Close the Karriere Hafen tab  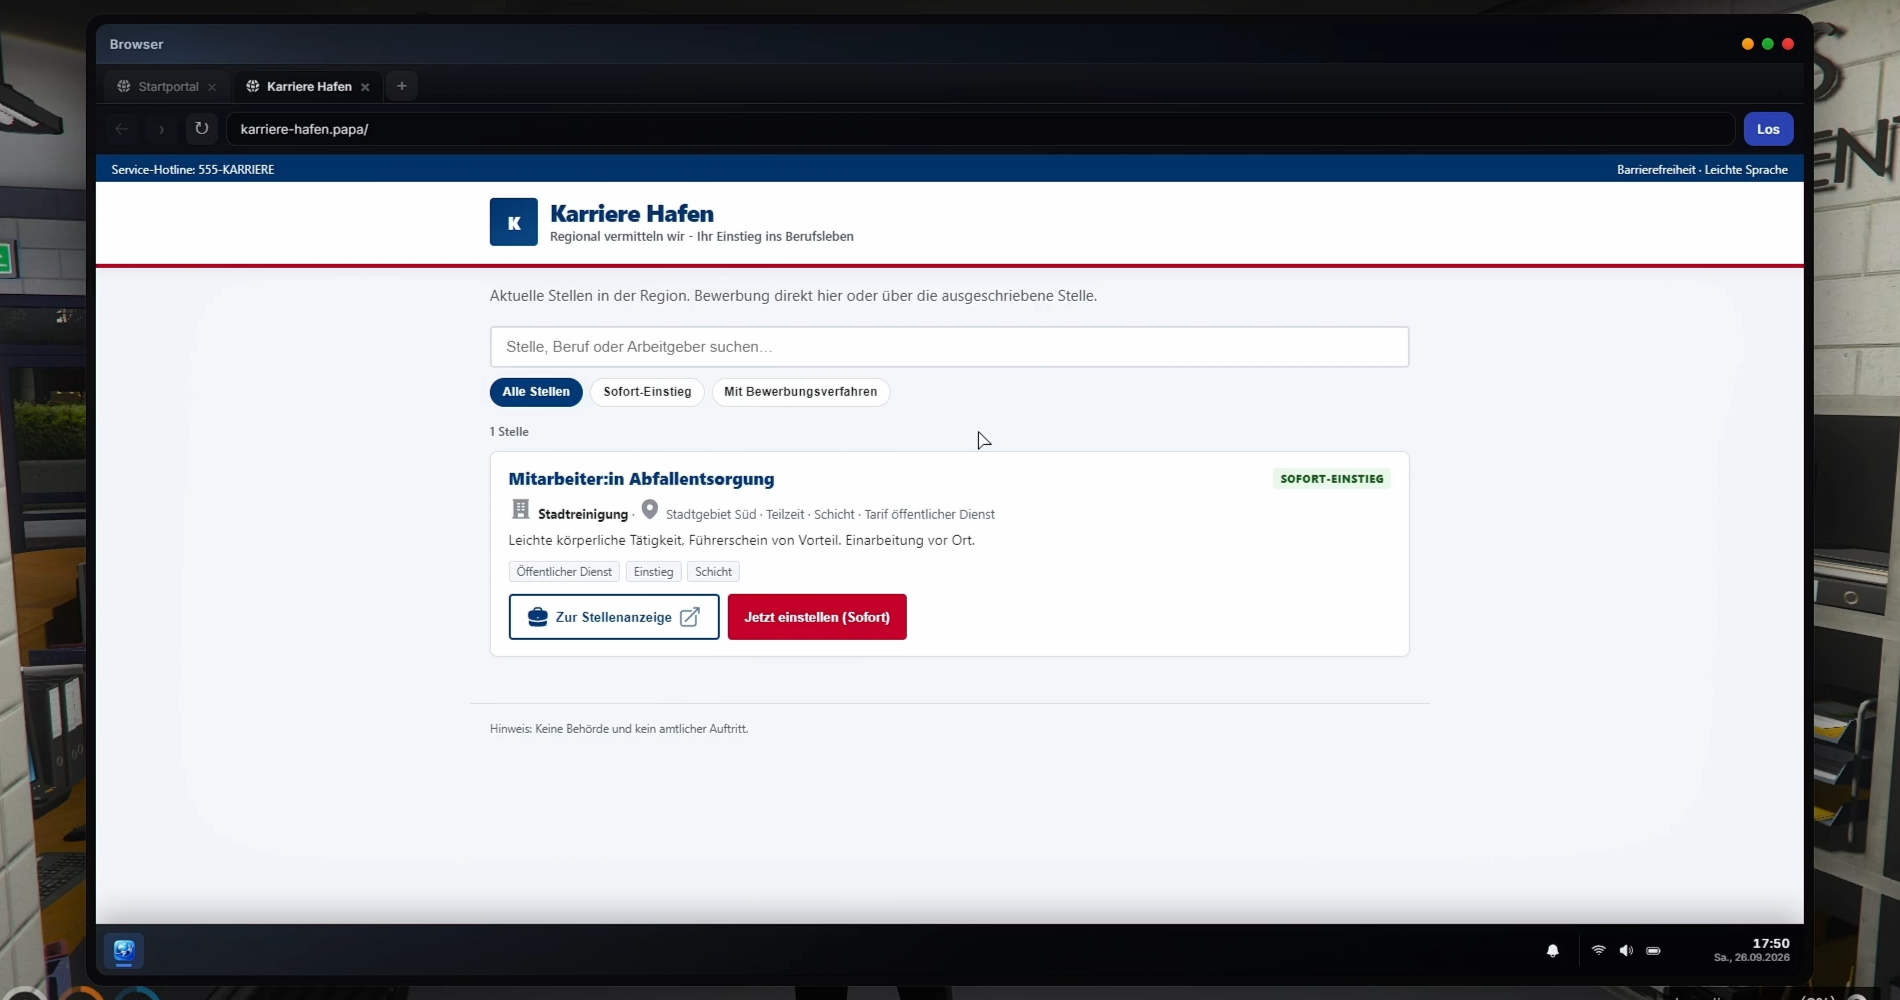[365, 87]
